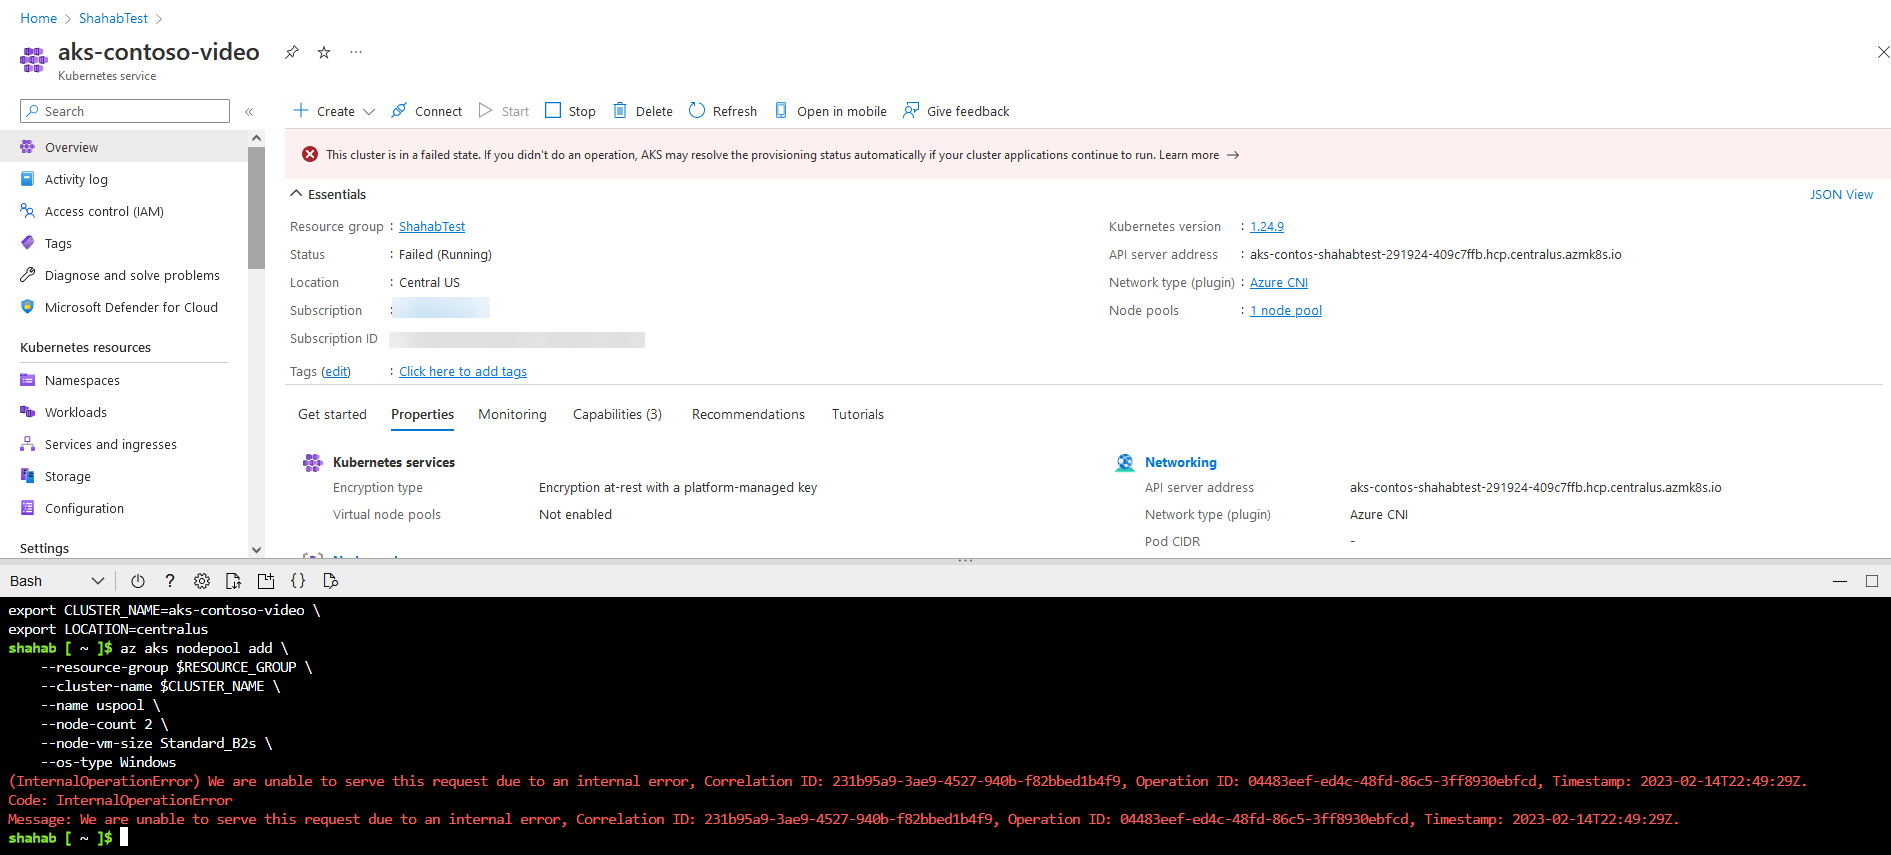This screenshot has height=855, width=1891.
Task: Open the more options ellipsis beside title
Action: [x=356, y=52]
